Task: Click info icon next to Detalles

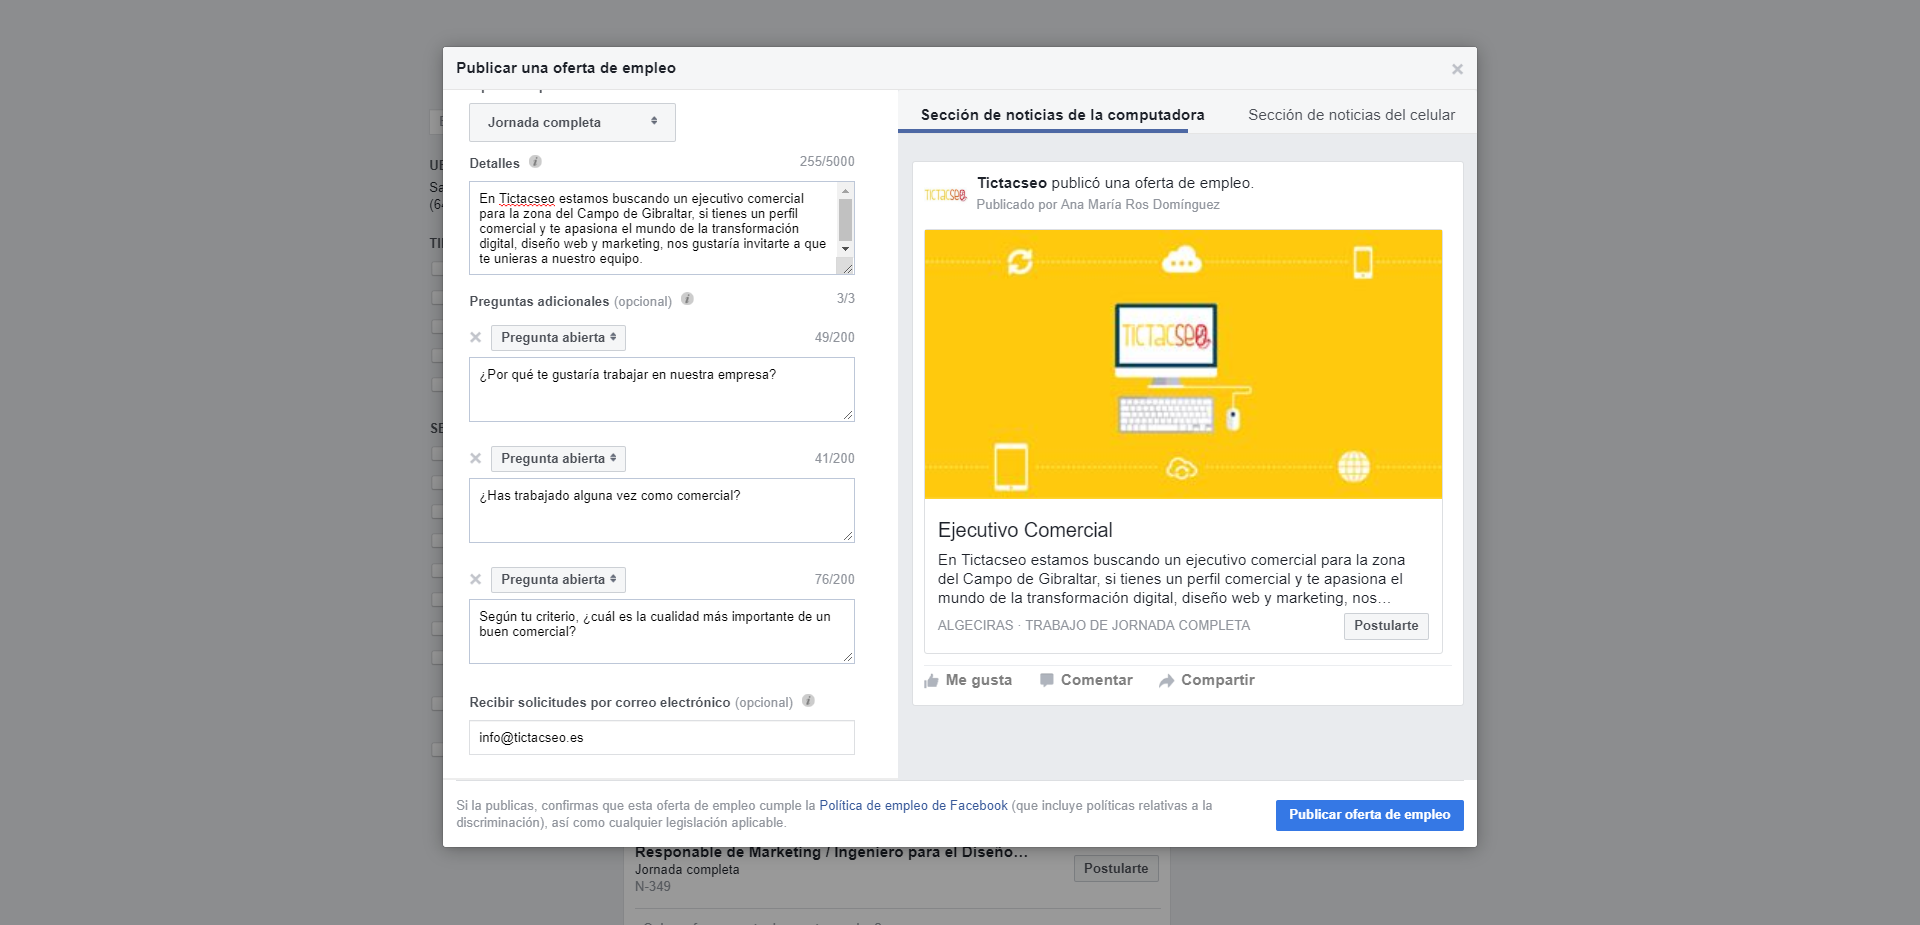Action: point(535,162)
